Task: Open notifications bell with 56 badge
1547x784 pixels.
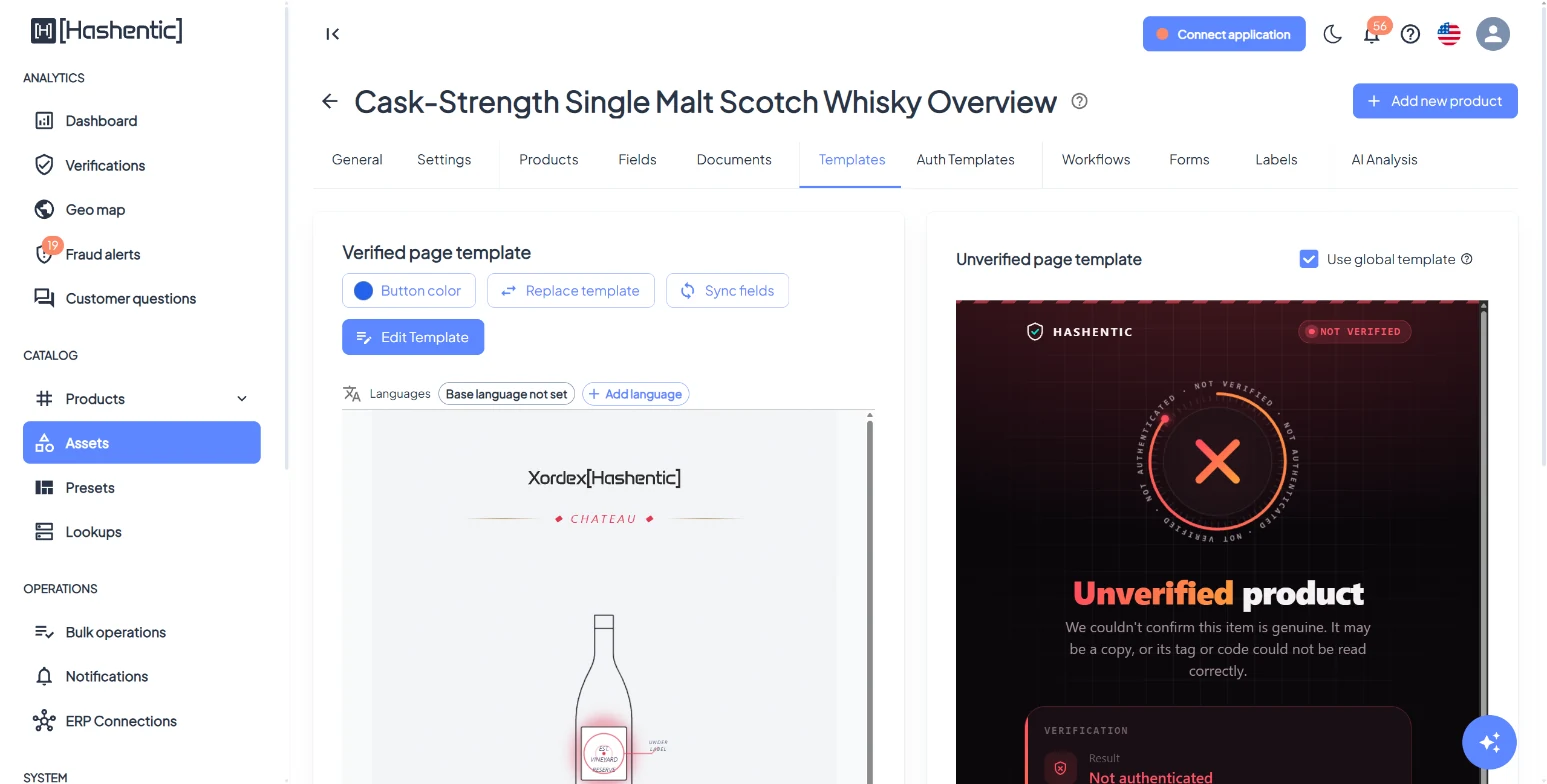Action: [1372, 34]
